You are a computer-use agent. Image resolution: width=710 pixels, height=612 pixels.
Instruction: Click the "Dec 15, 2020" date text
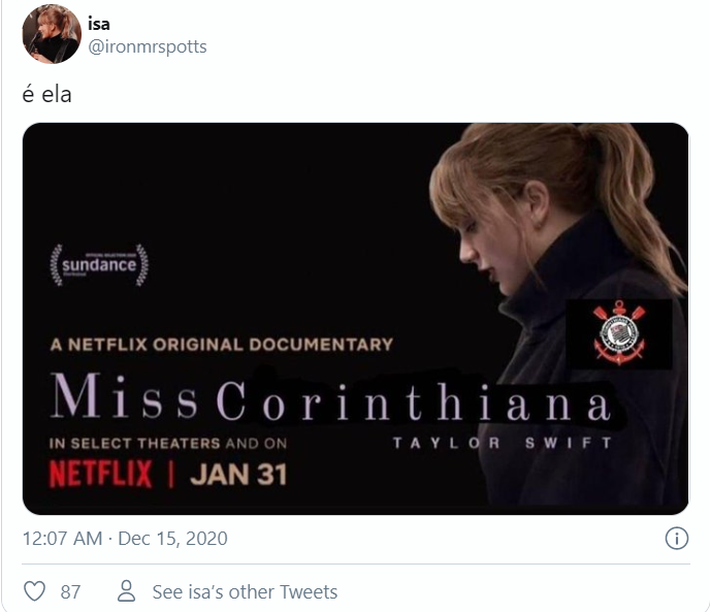tap(173, 539)
